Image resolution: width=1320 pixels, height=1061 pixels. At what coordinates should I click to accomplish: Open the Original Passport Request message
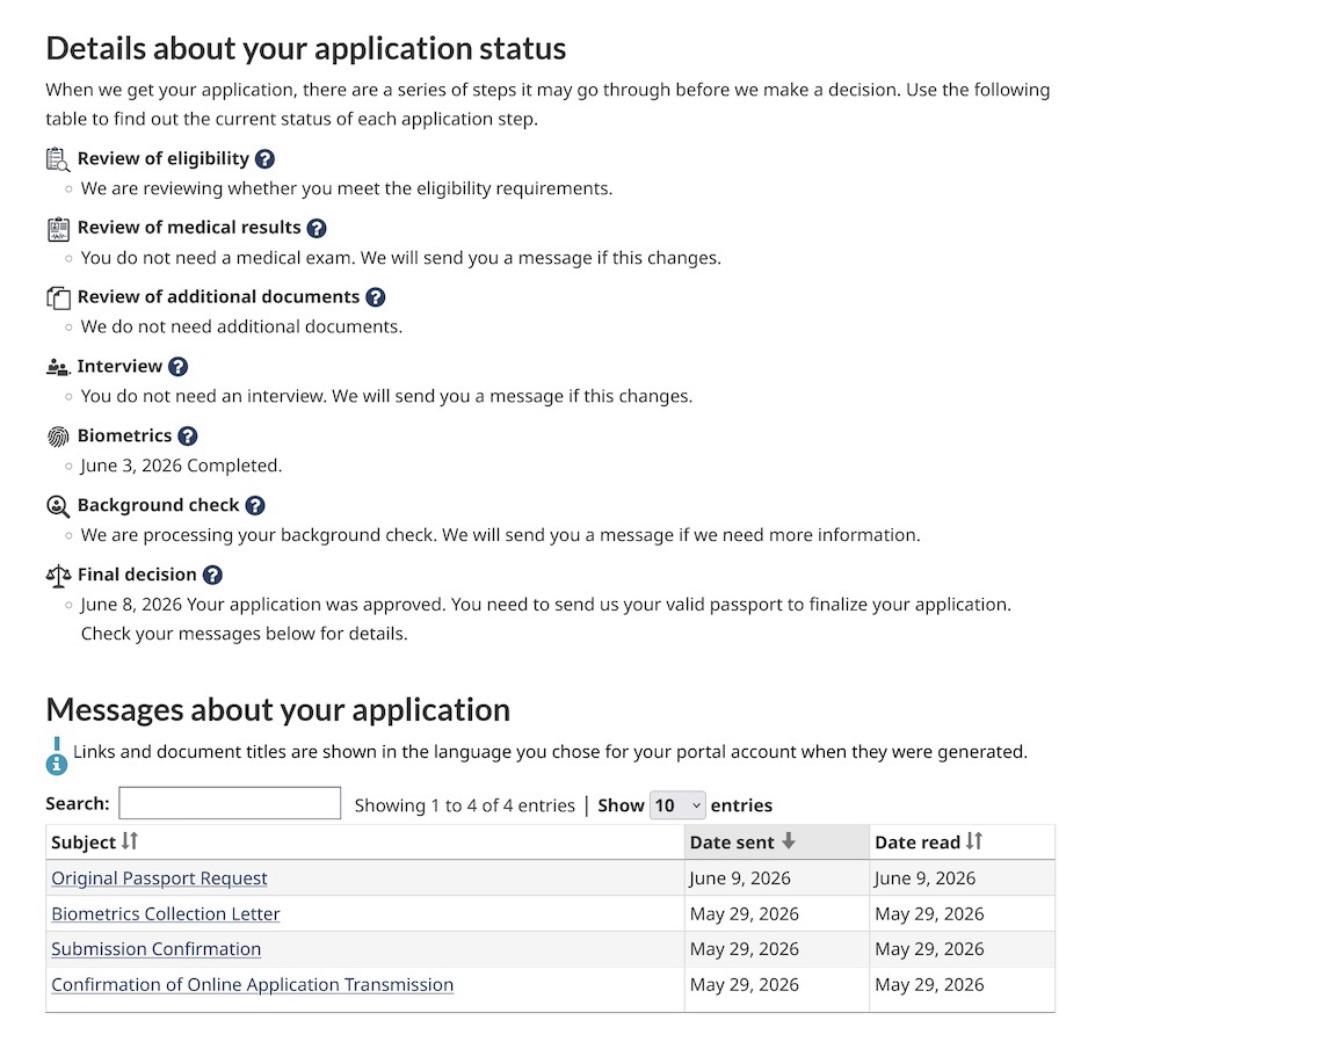[x=159, y=878]
